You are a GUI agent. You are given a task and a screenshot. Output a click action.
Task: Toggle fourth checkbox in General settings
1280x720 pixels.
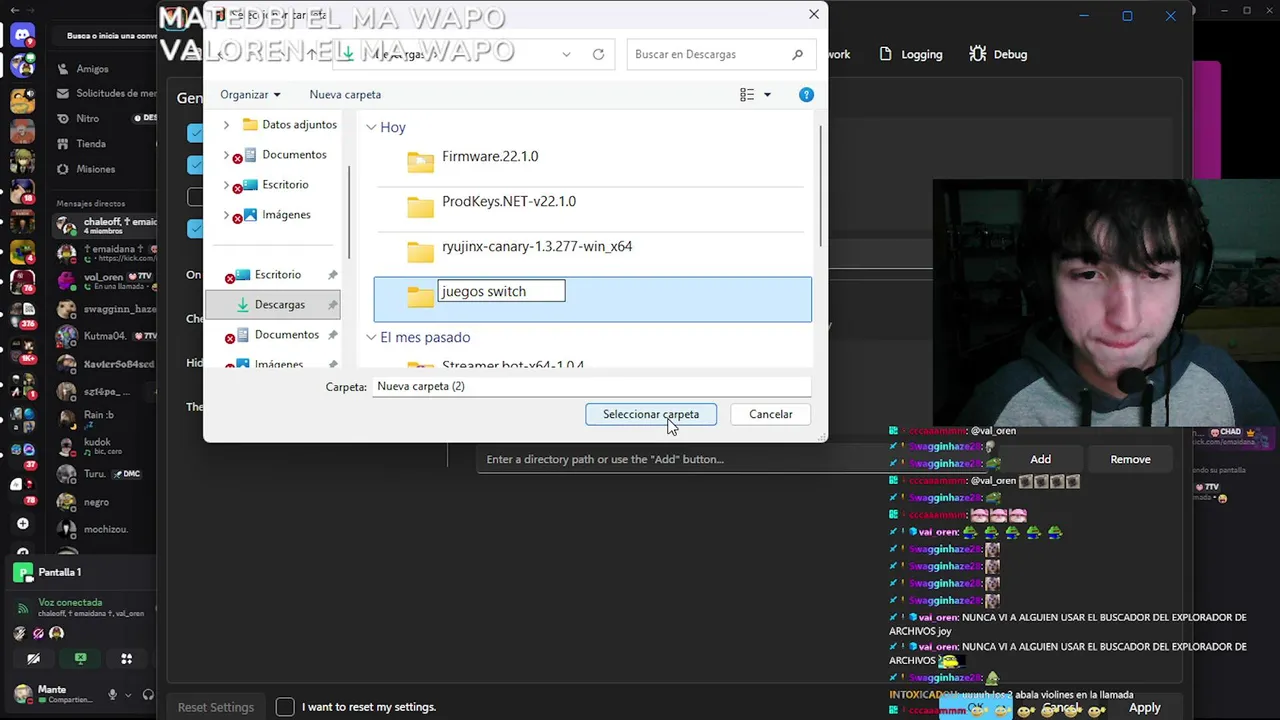pos(195,229)
